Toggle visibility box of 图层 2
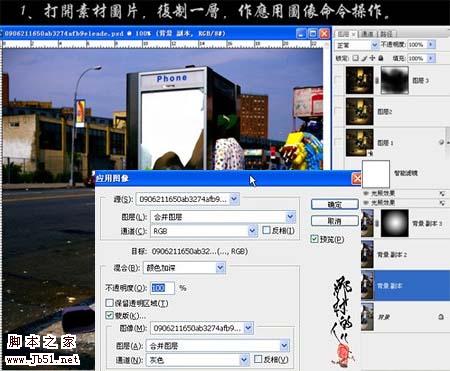 tap(338, 111)
